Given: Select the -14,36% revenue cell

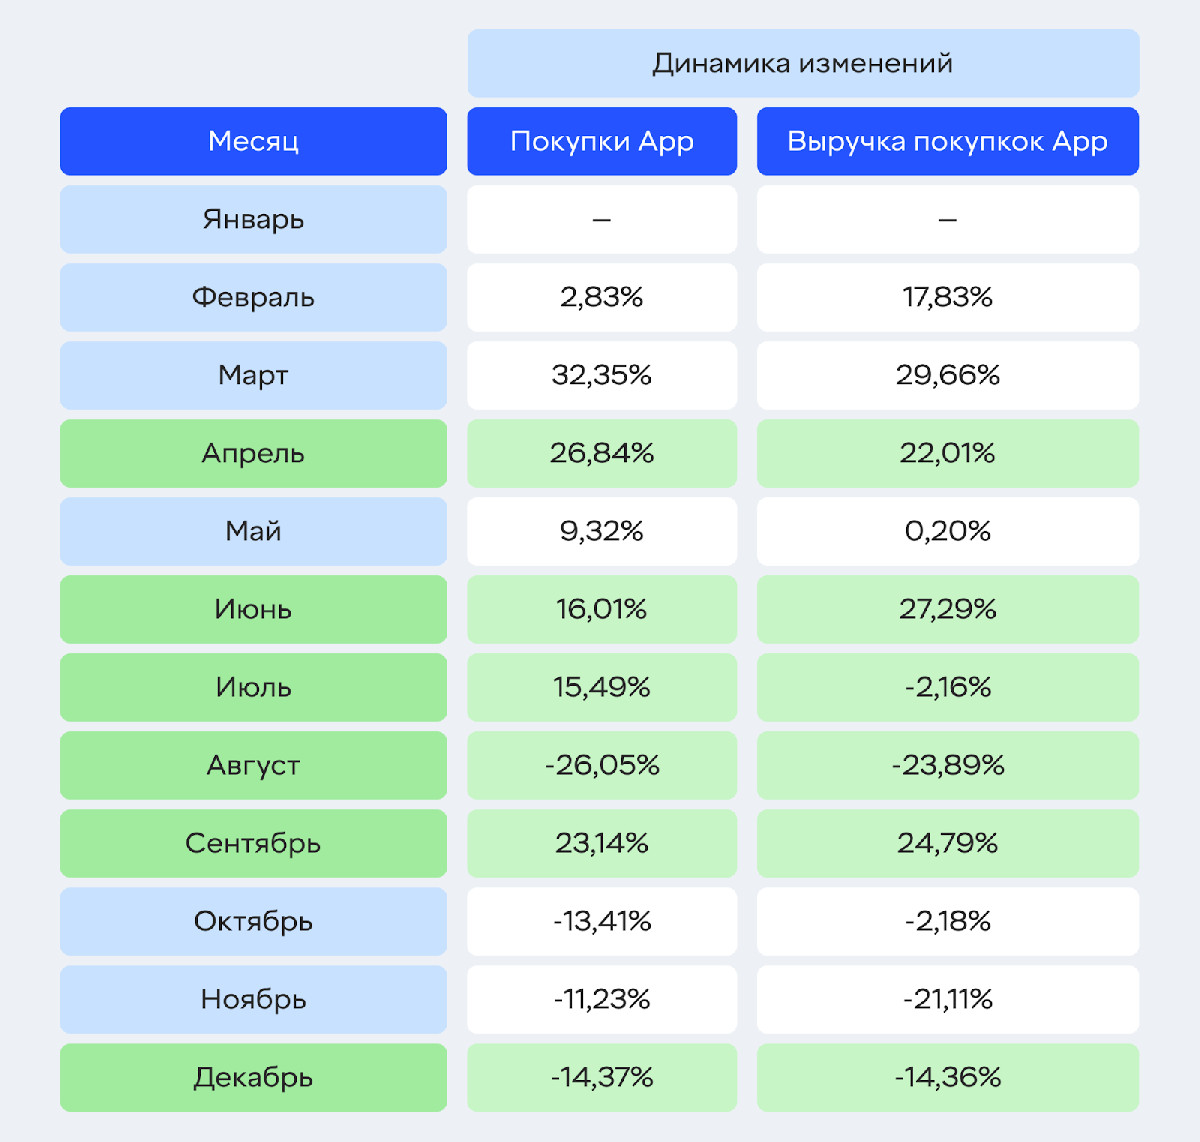Looking at the screenshot, I should 947,1077.
